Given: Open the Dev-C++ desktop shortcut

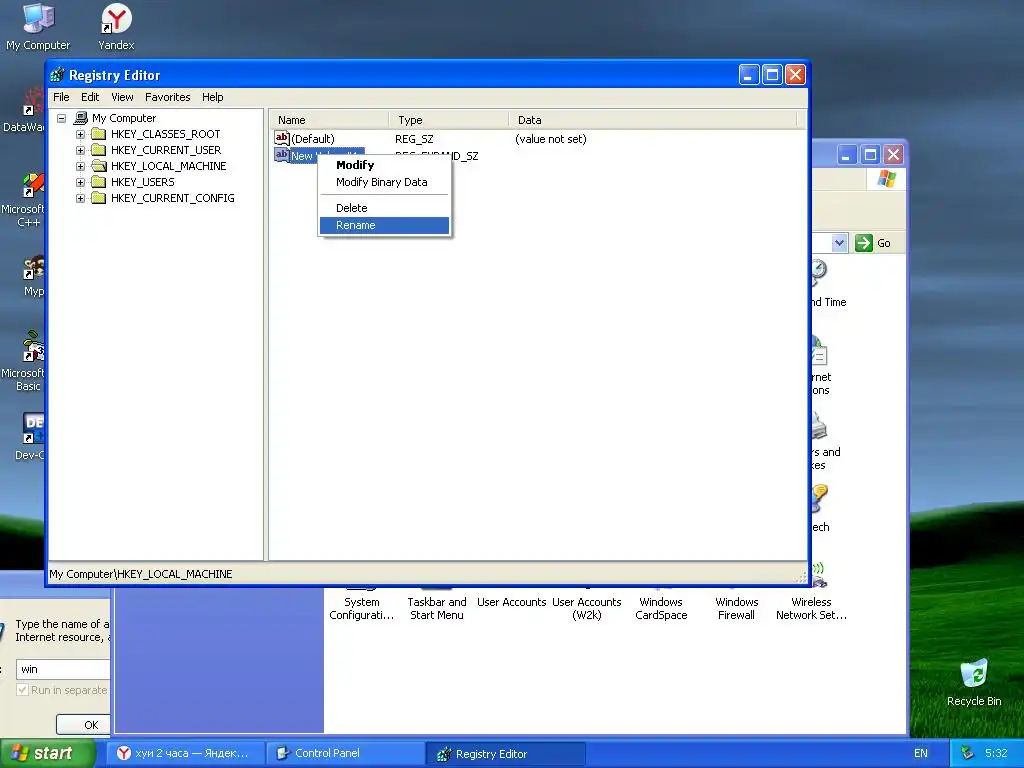Looking at the screenshot, I should (29, 436).
